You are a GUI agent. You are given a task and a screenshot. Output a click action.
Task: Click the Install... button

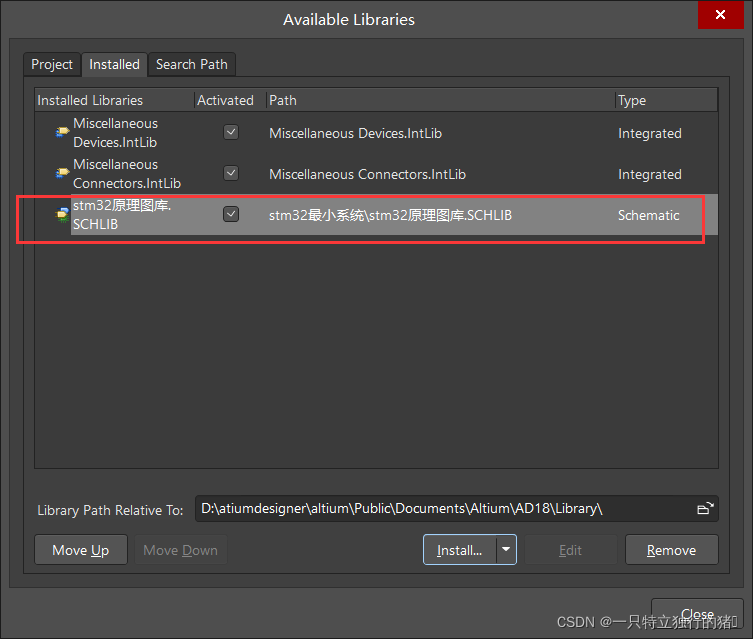click(x=460, y=550)
